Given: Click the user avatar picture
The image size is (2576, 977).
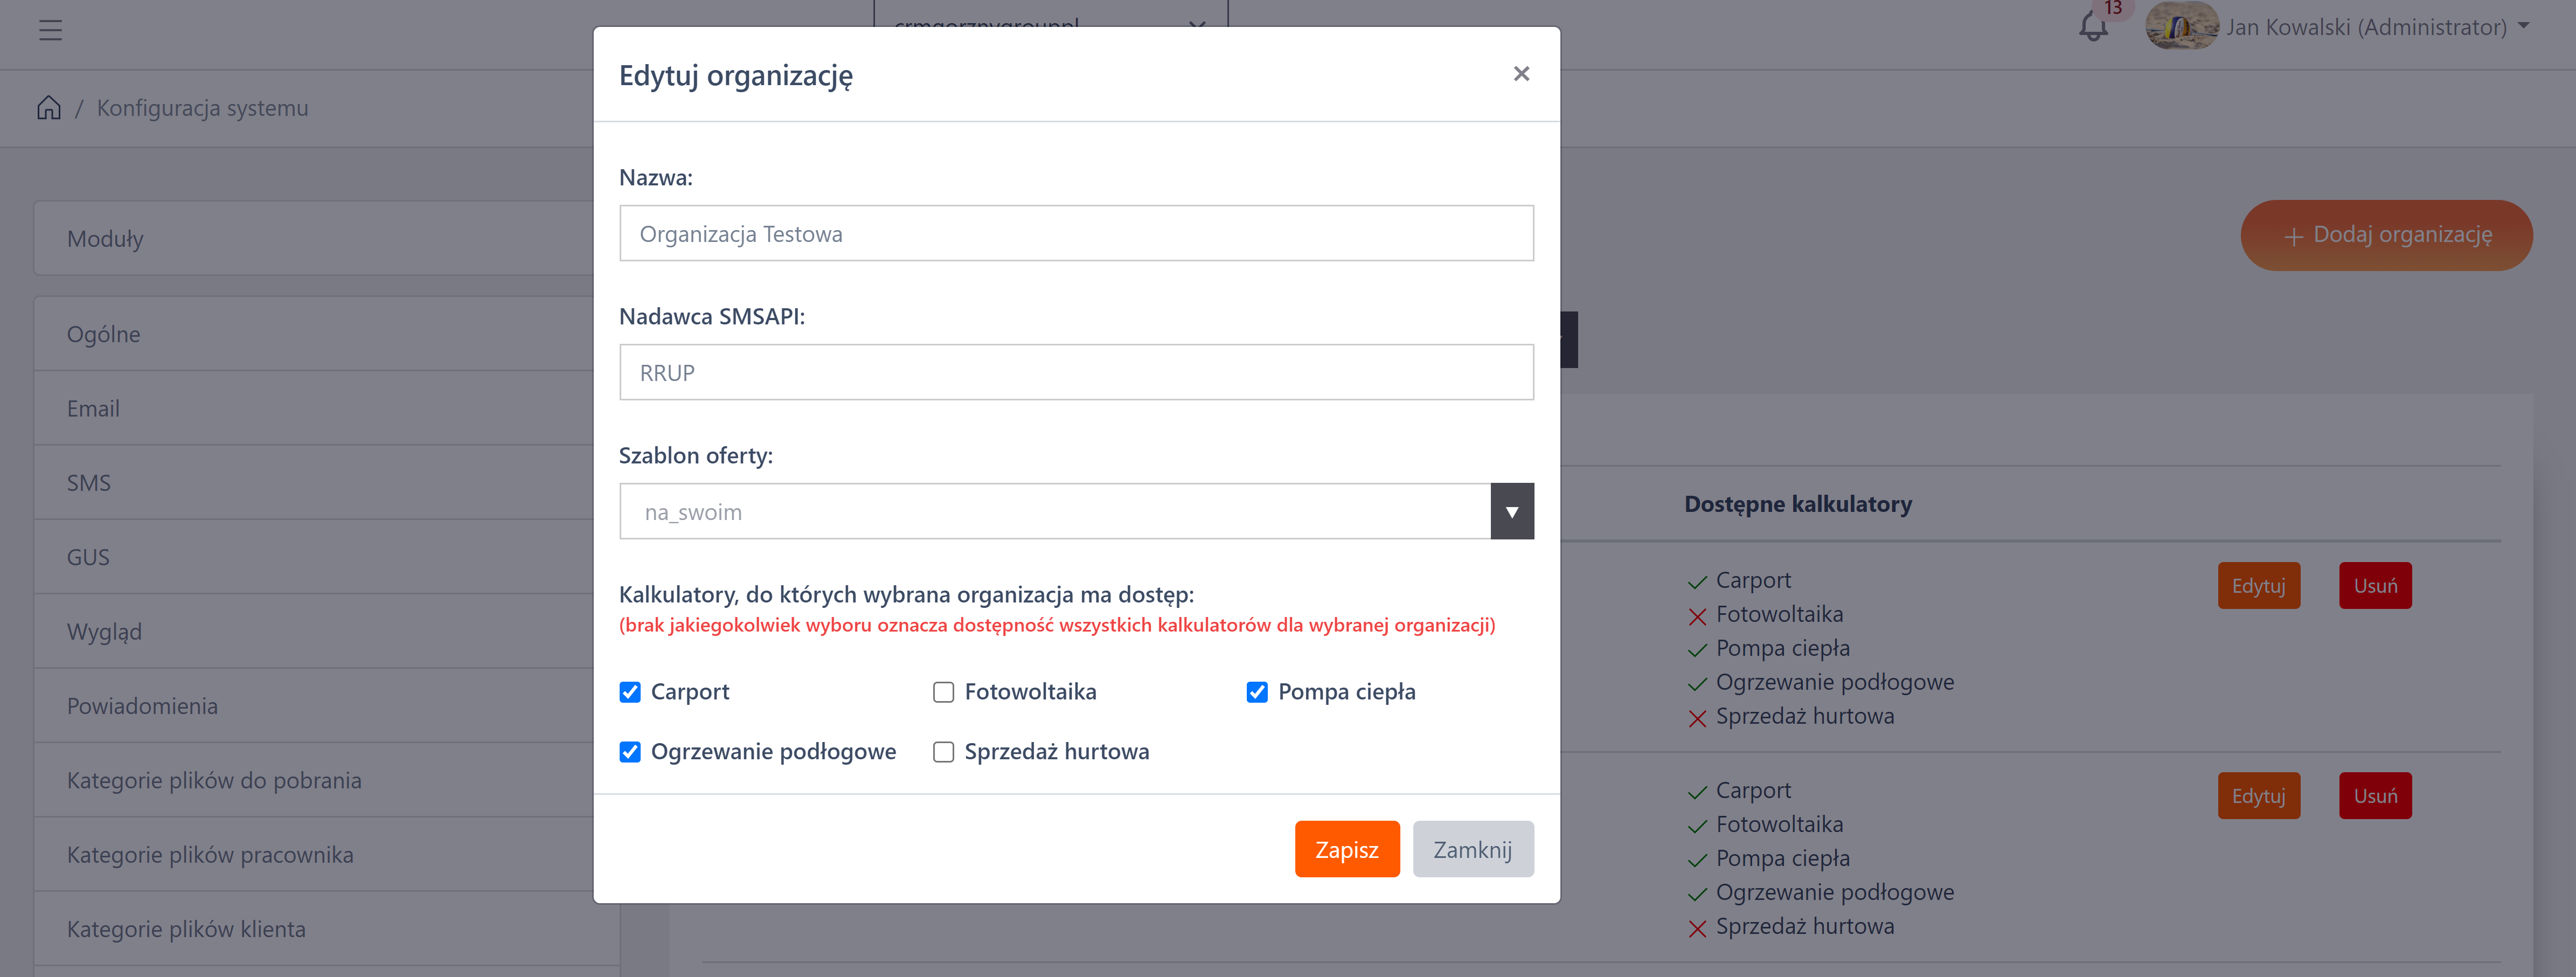Looking at the screenshot, I should click(x=2181, y=26).
